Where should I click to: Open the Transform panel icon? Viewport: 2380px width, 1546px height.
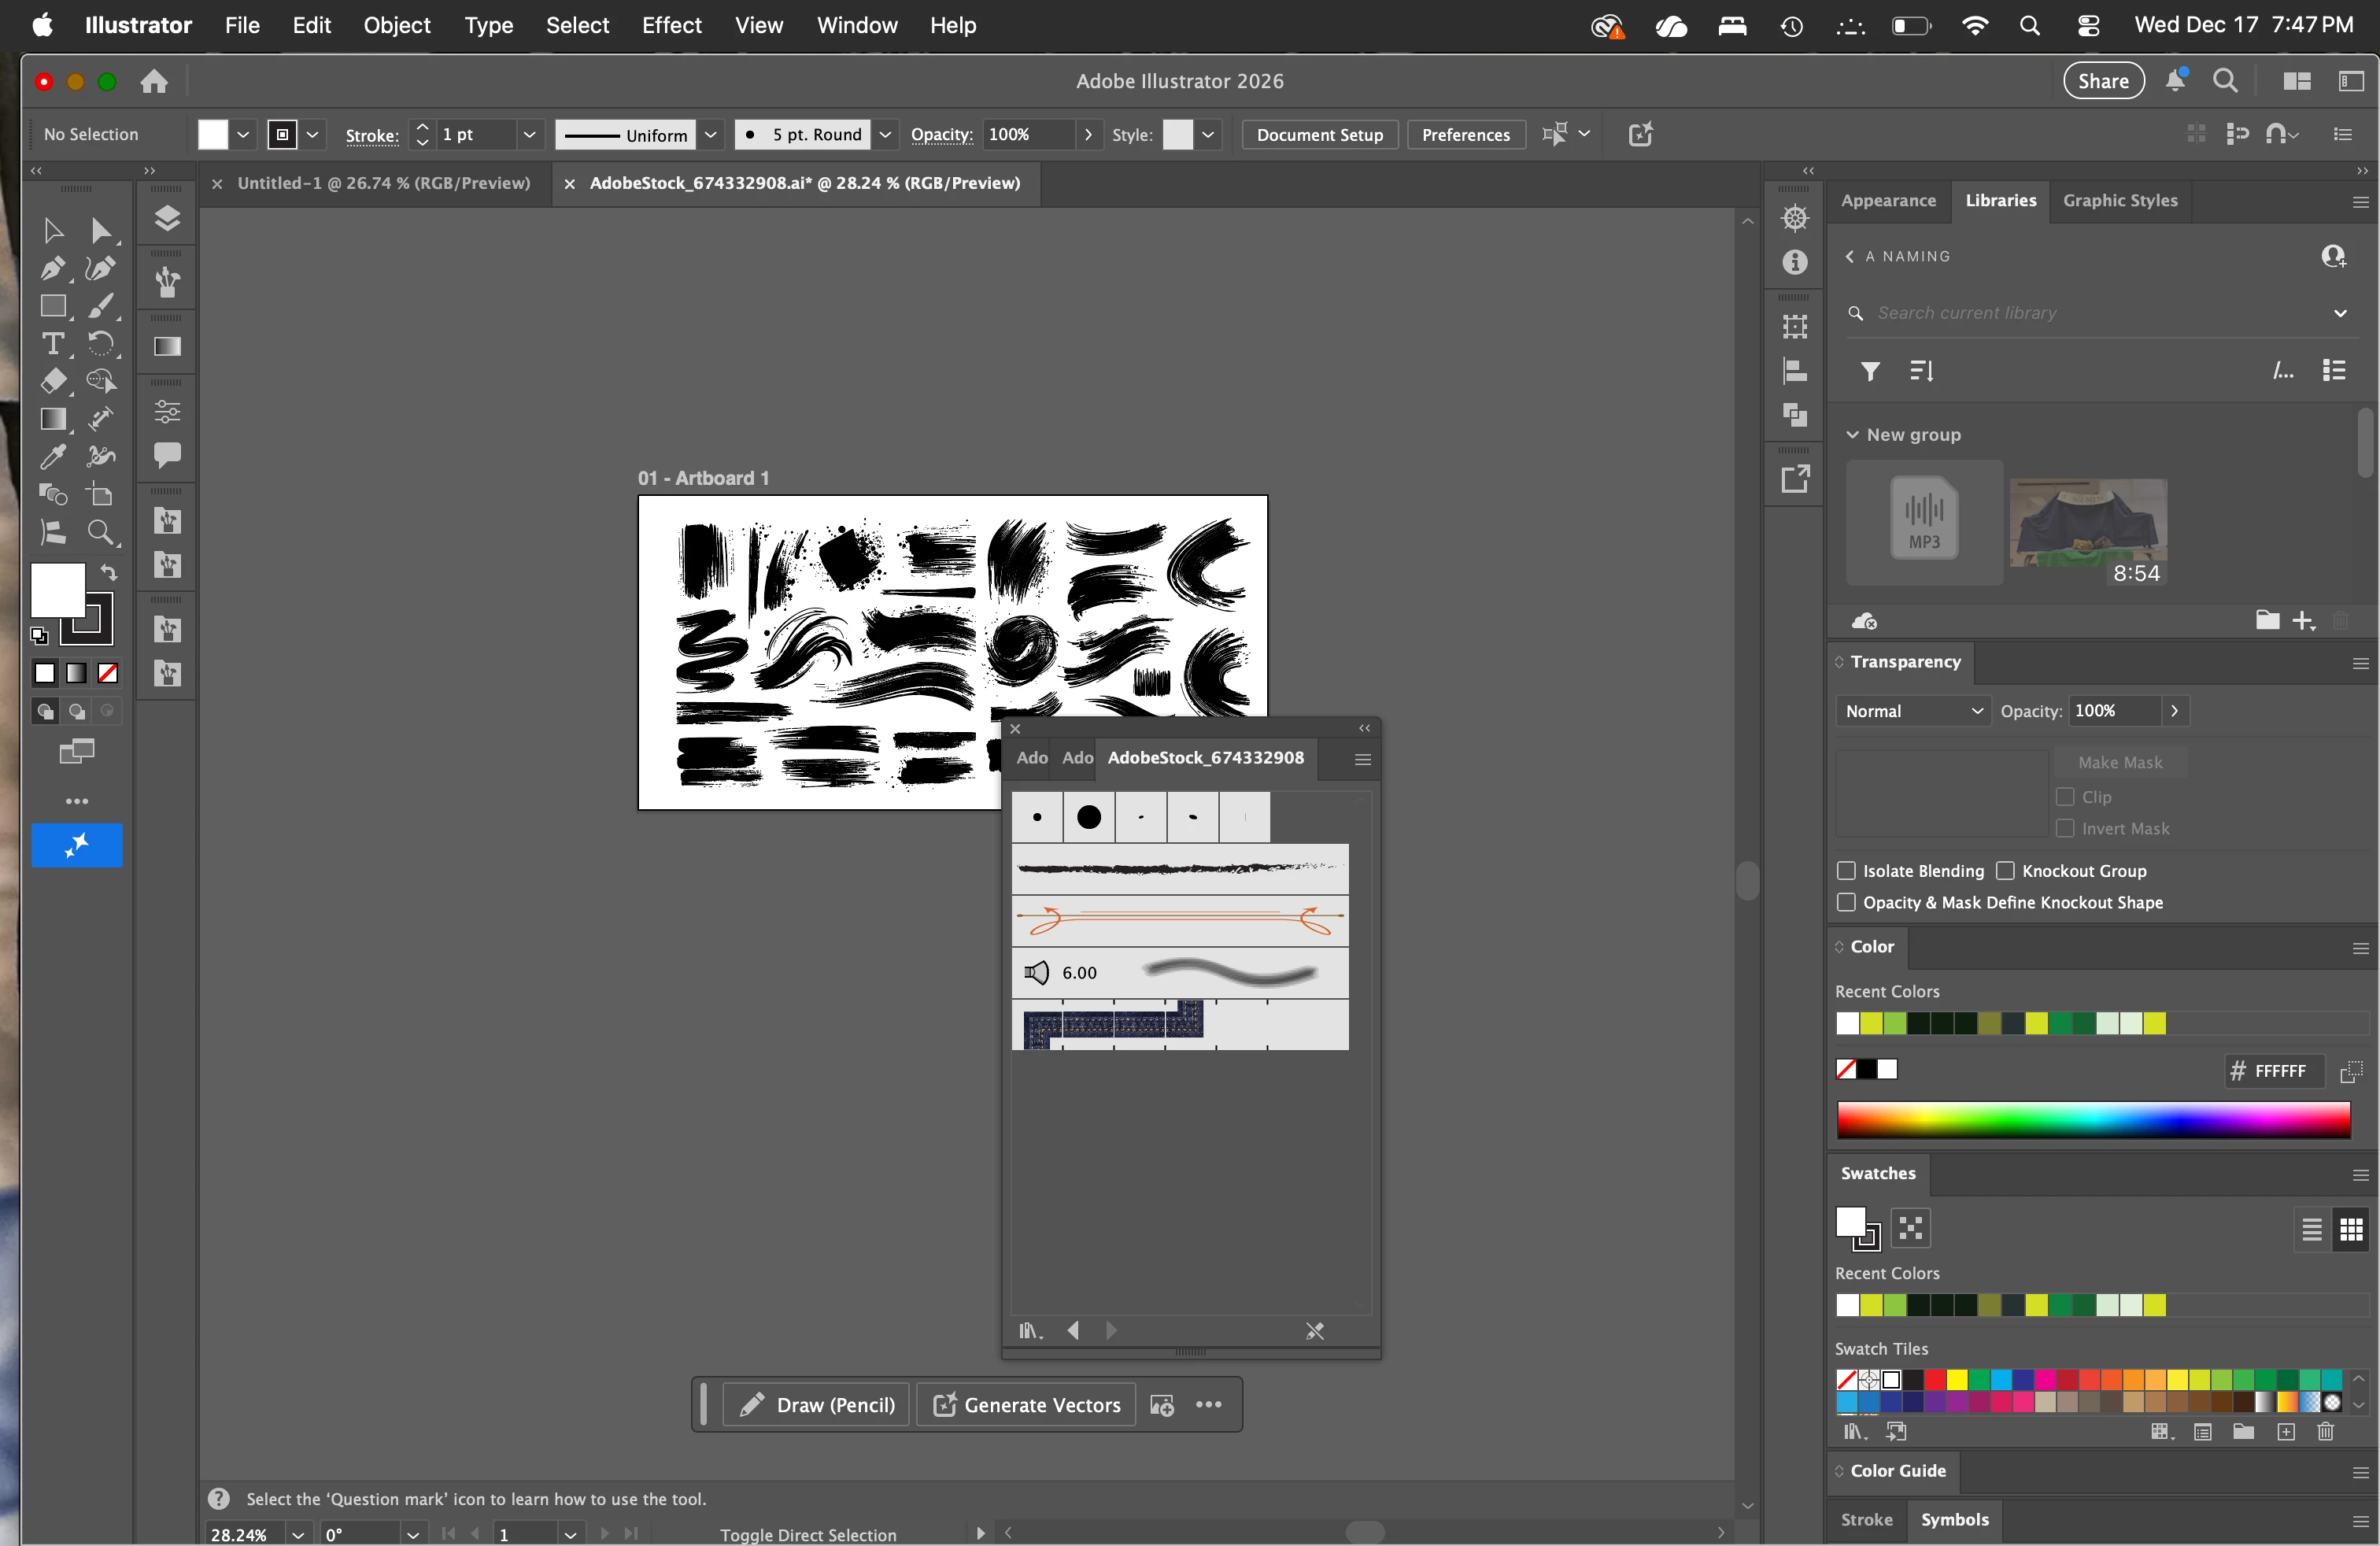[x=1795, y=326]
